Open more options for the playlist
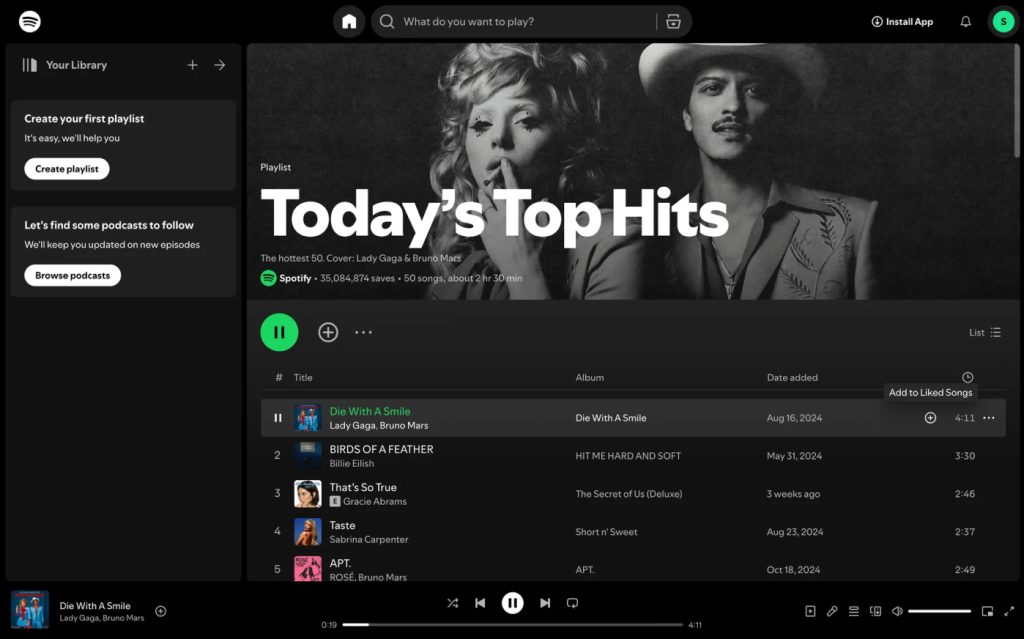Image resolution: width=1024 pixels, height=639 pixels. 363,331
